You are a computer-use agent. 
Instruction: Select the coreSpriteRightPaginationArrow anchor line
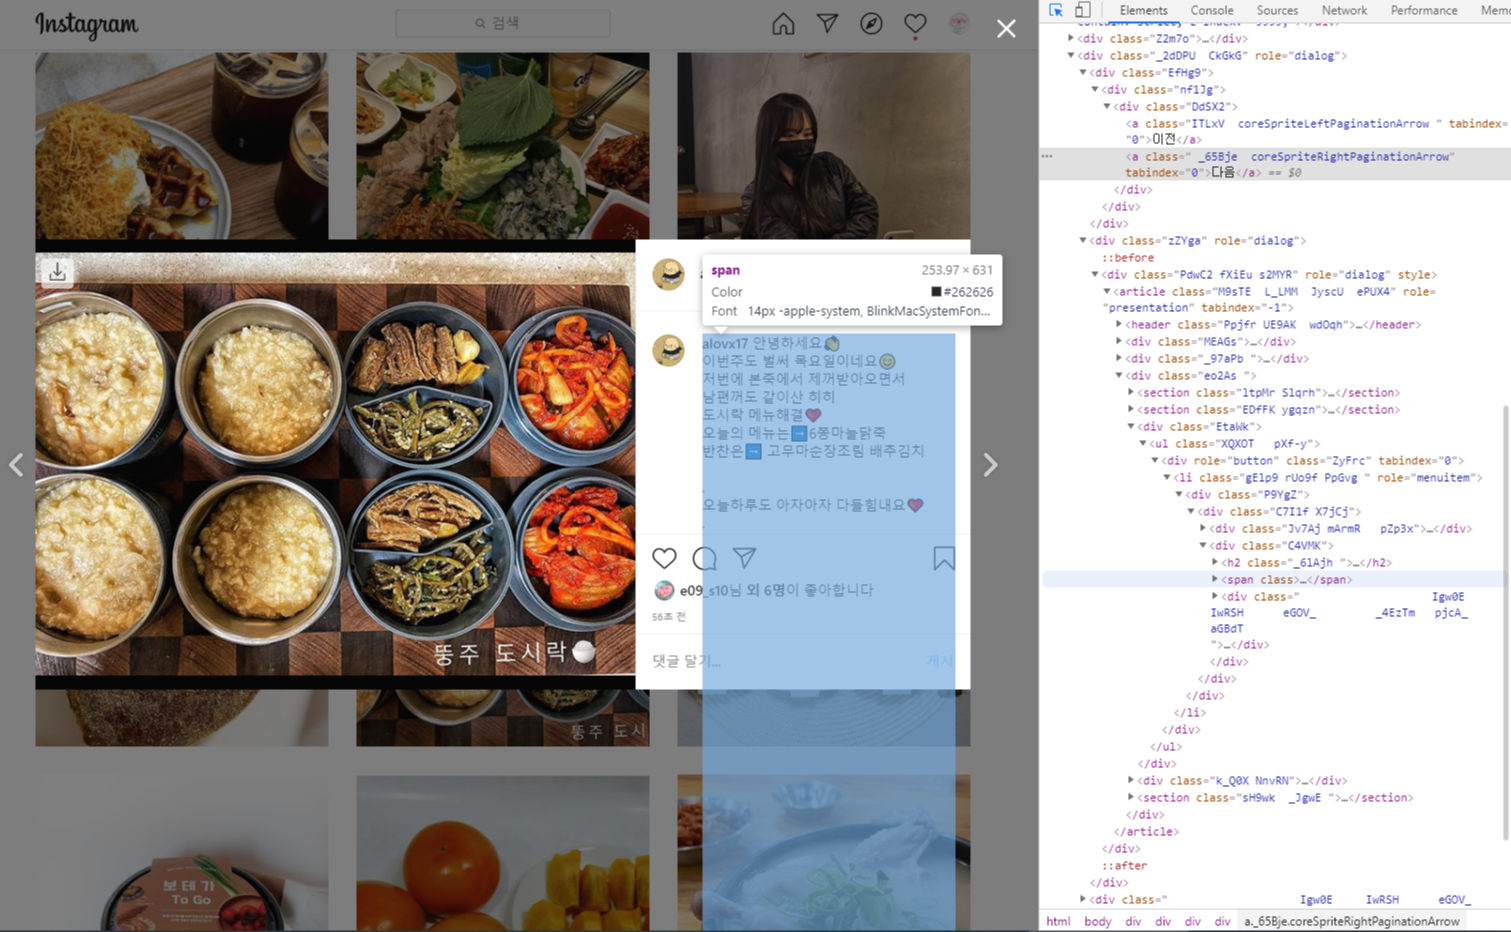(1290, 164)
